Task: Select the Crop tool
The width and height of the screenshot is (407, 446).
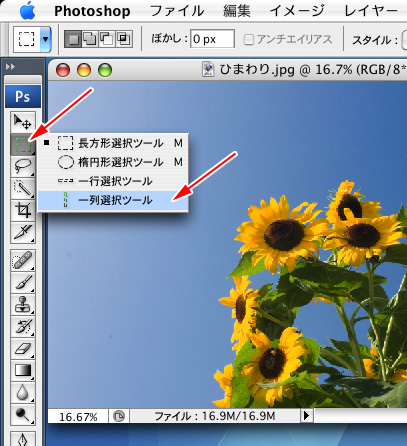Action: click(23, 211)
